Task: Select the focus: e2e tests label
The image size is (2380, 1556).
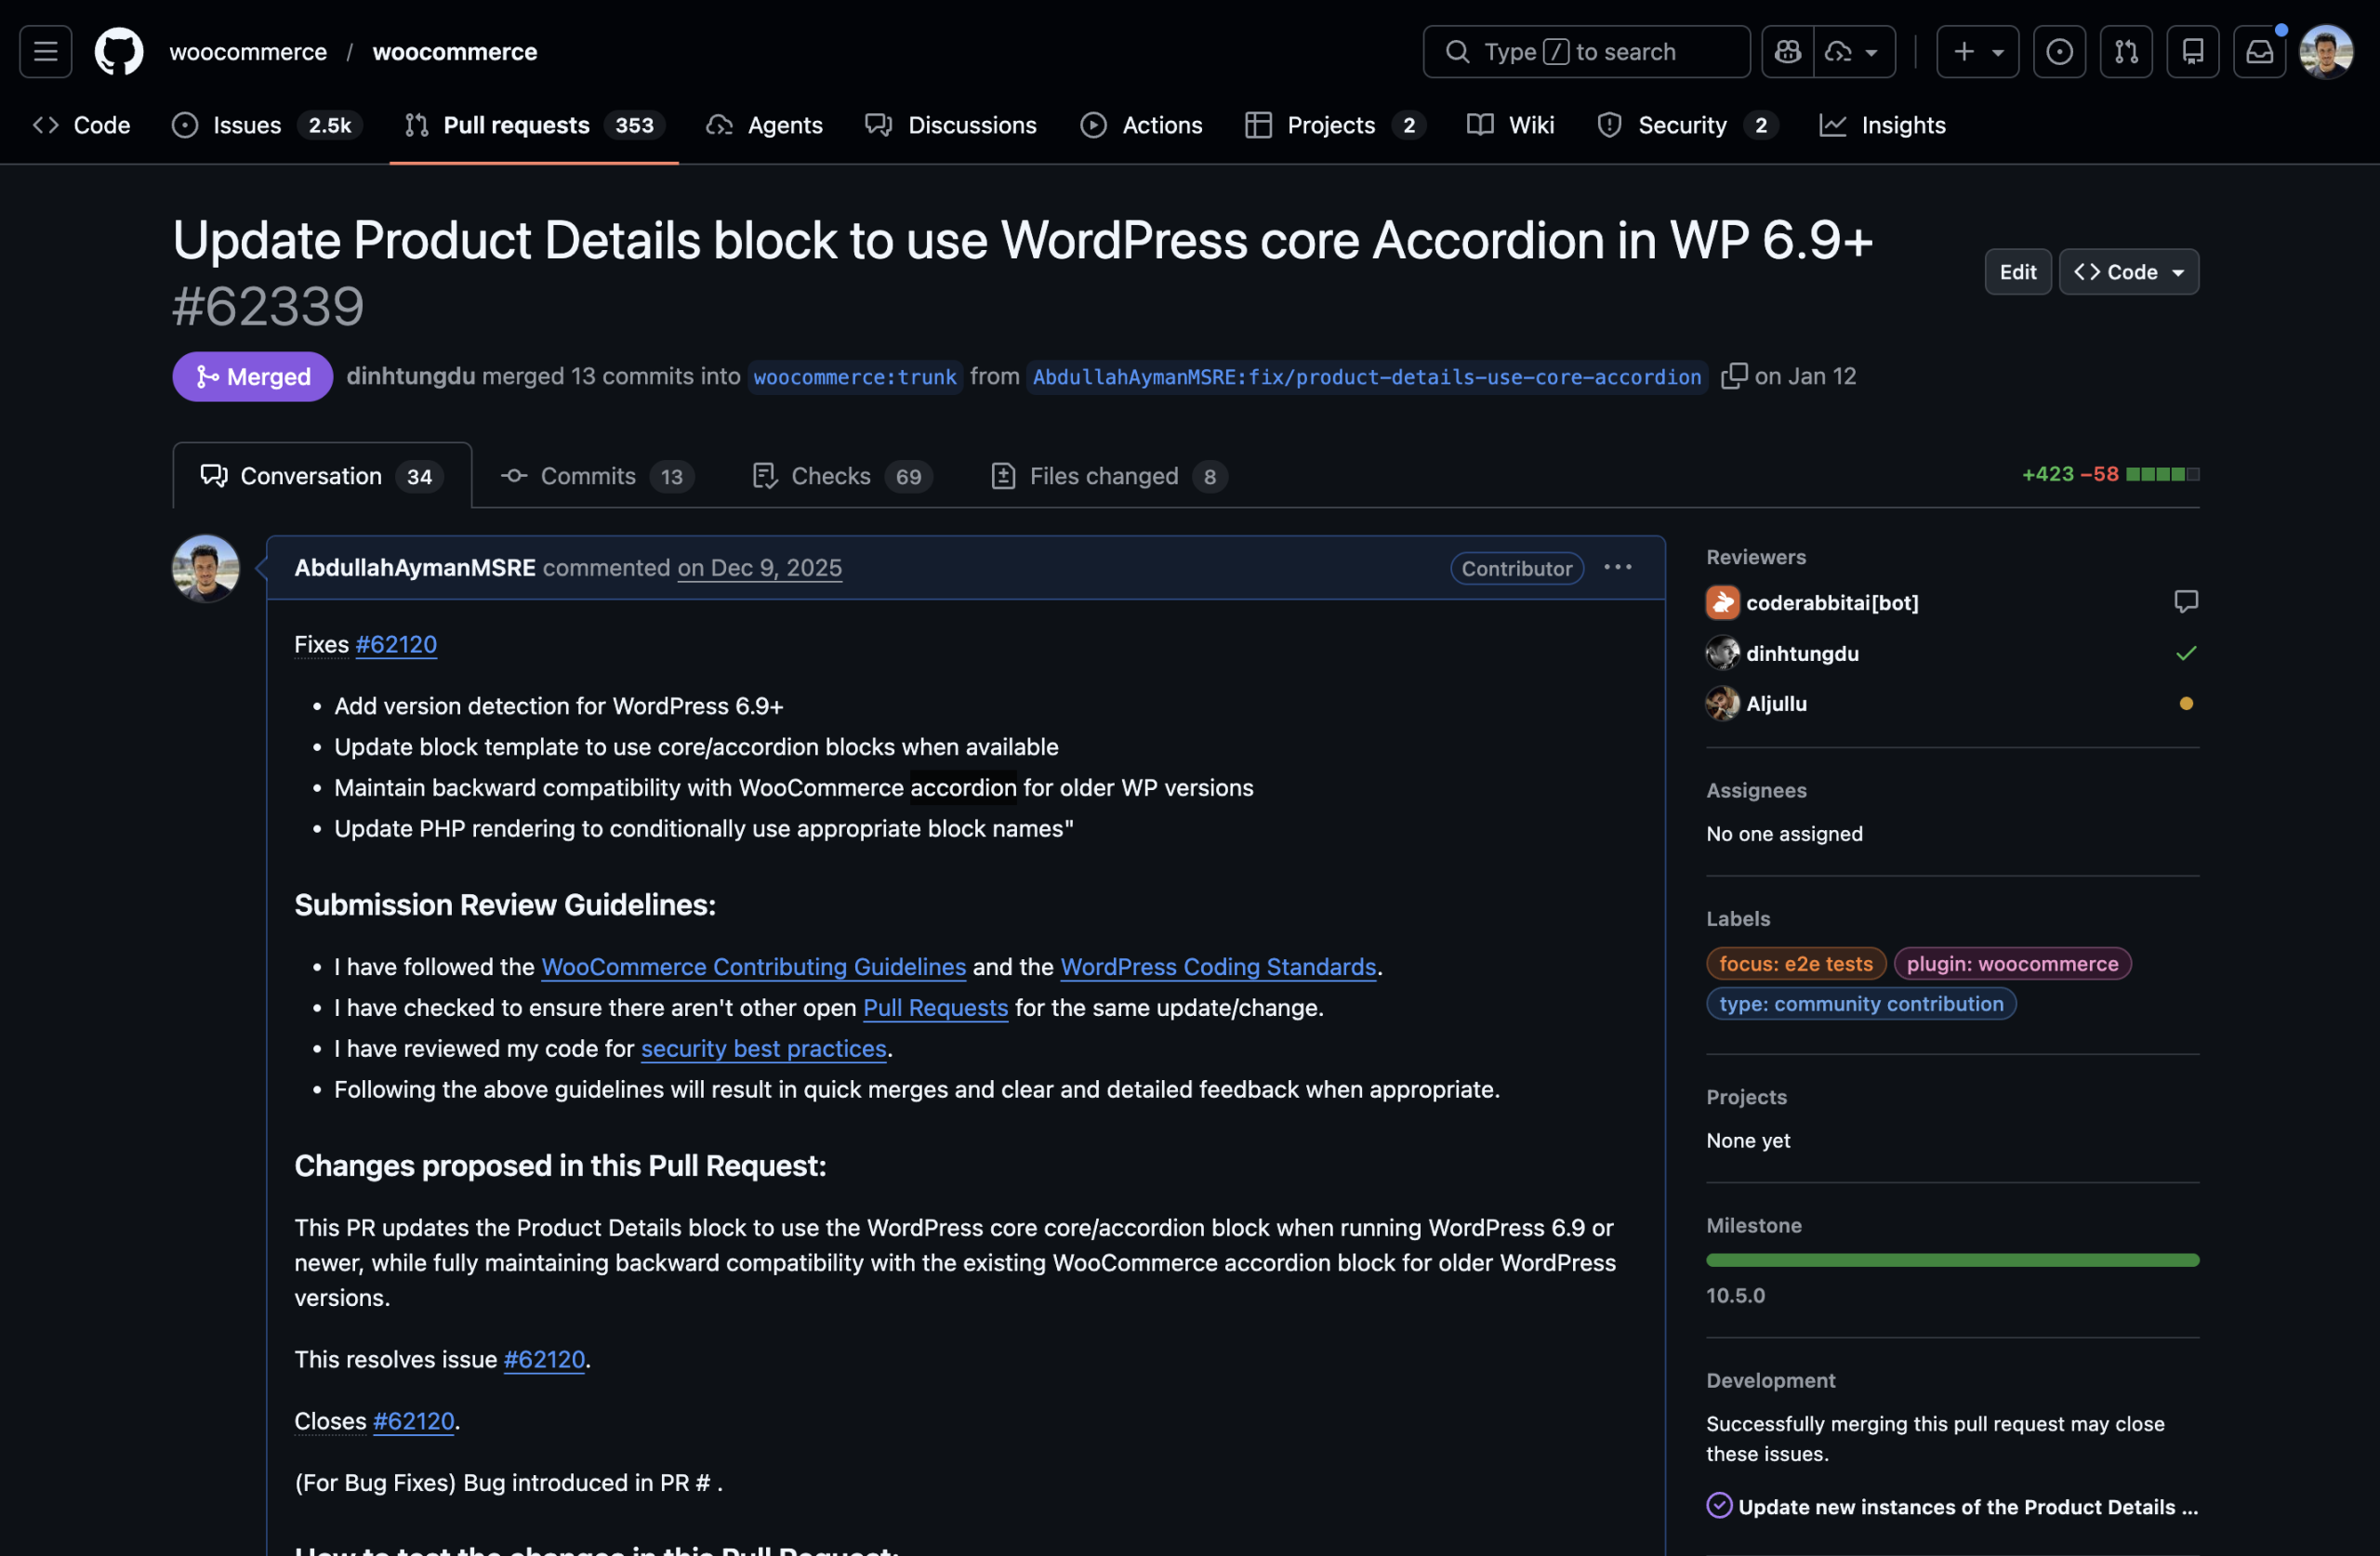Action: pyautogui.click(x=1795, y=964)
